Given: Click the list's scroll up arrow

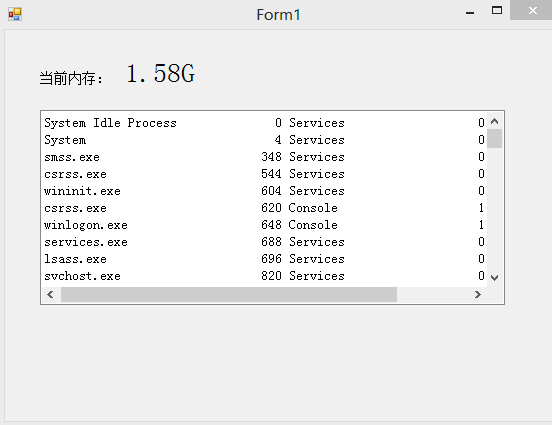Looking at the screenshot, I should pyautogui.click(x=494, y=121).
